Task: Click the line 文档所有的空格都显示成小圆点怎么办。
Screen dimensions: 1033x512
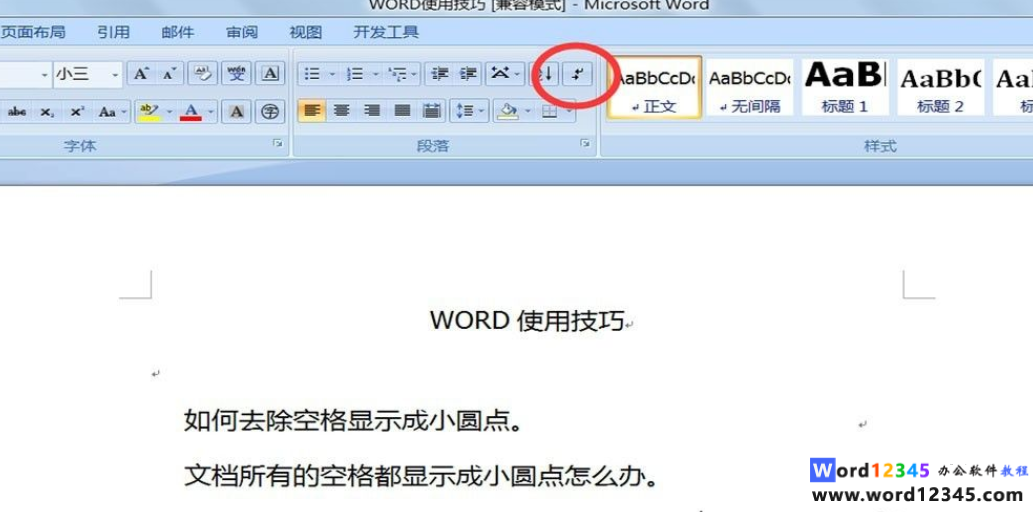Action: coord(421,475)
